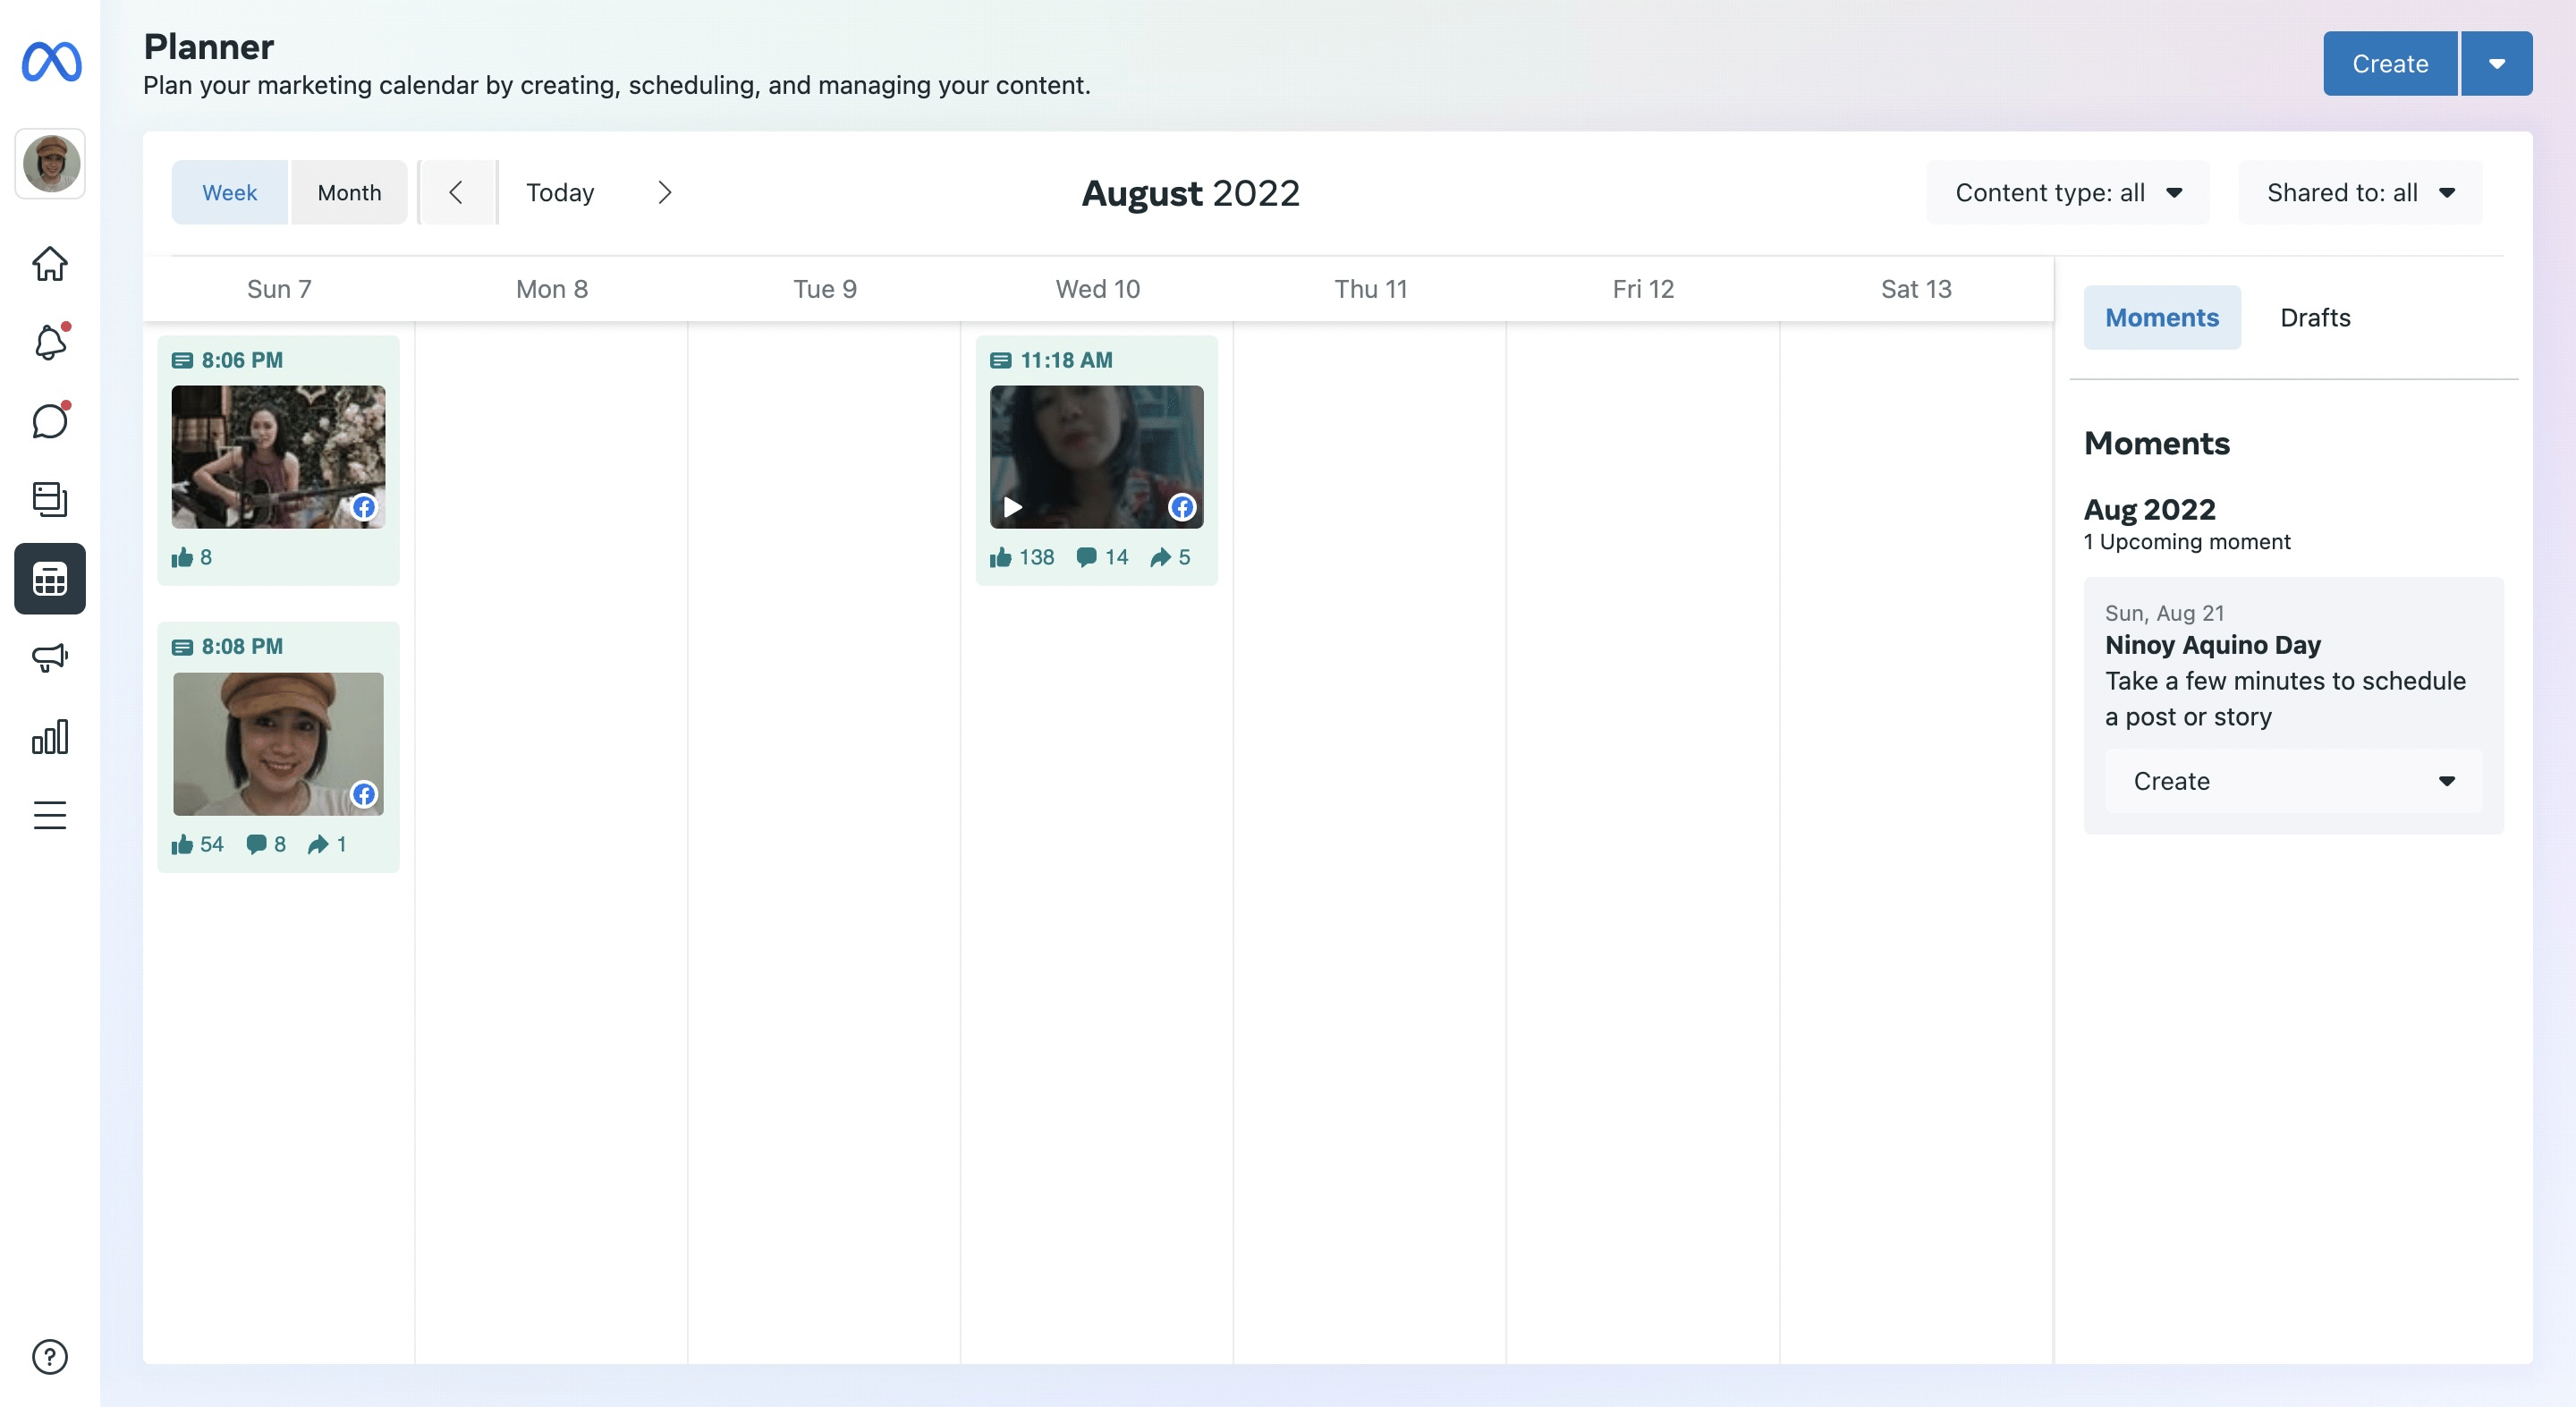
Task: Go to next week with right chevron
Action: [x=665, y=192]
